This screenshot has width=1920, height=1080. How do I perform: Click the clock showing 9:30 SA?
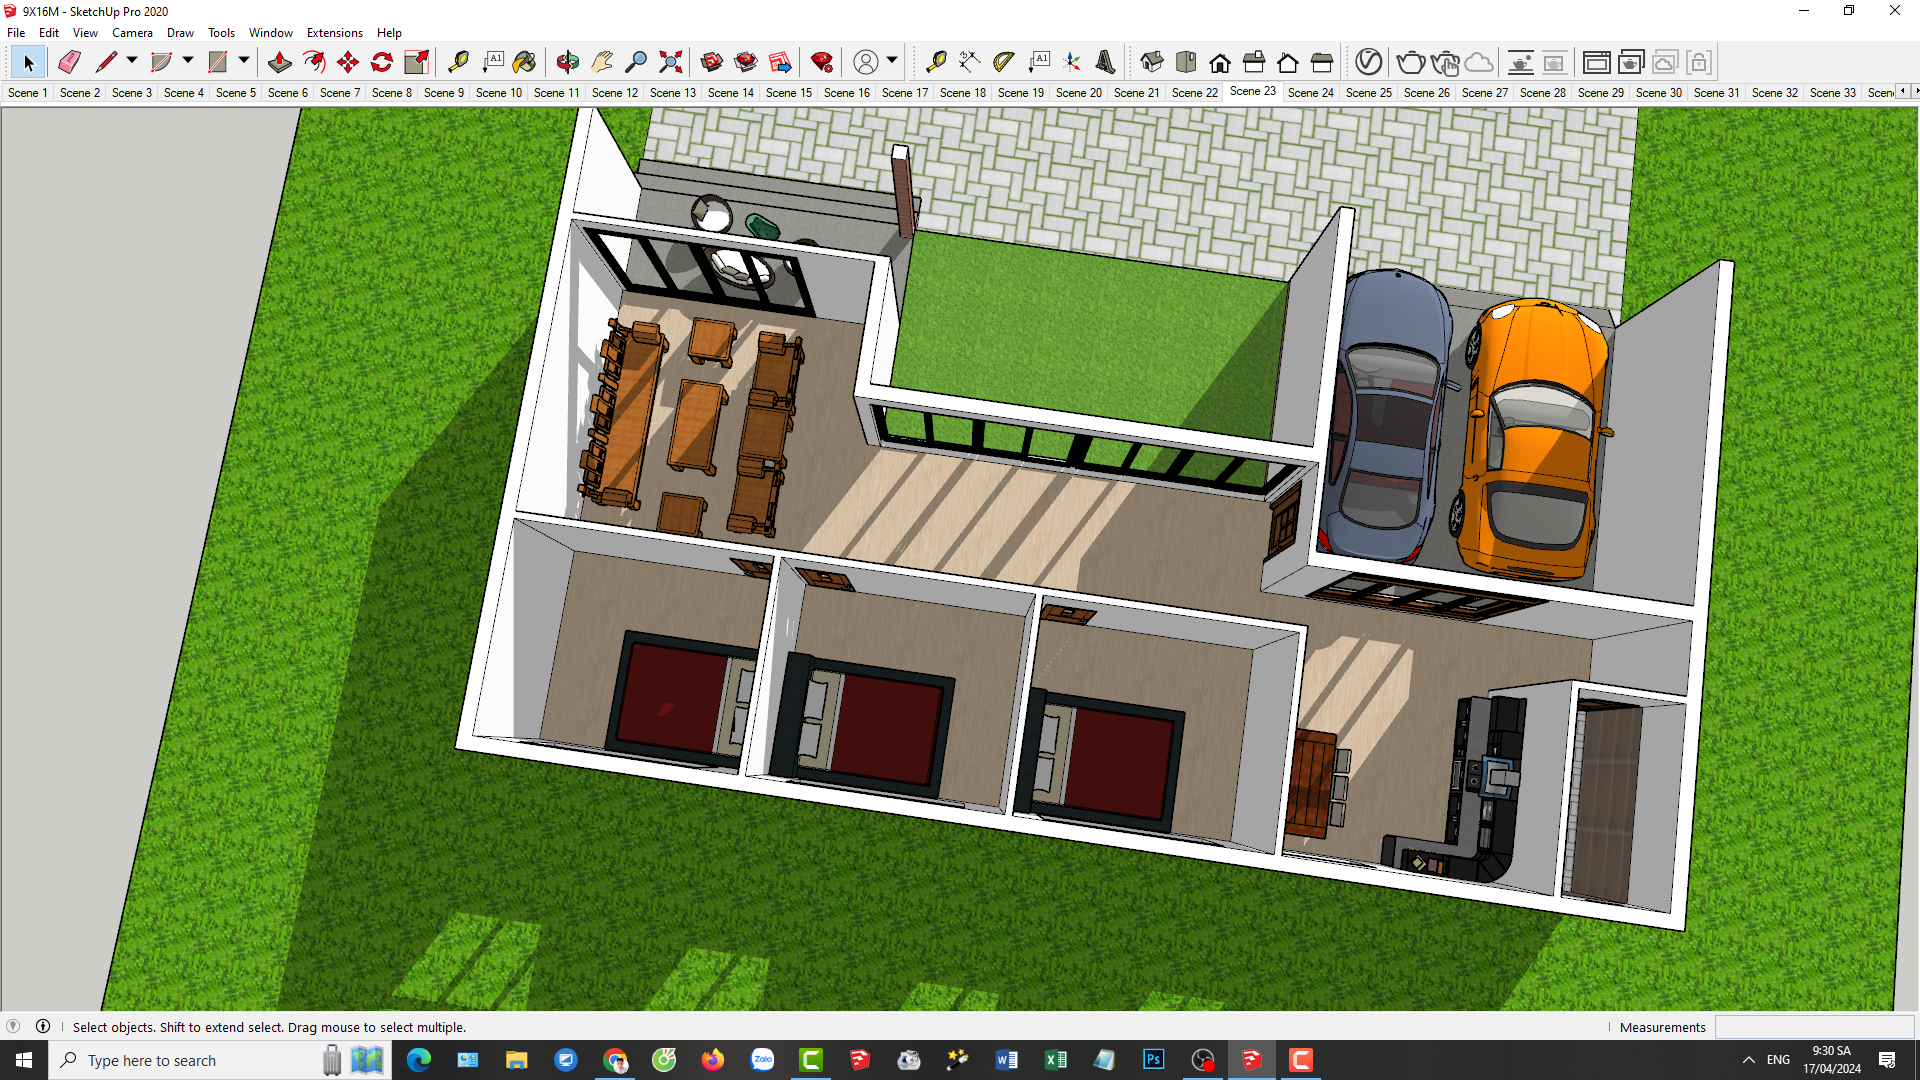pyautogui.click(x=1832, y=1051)
